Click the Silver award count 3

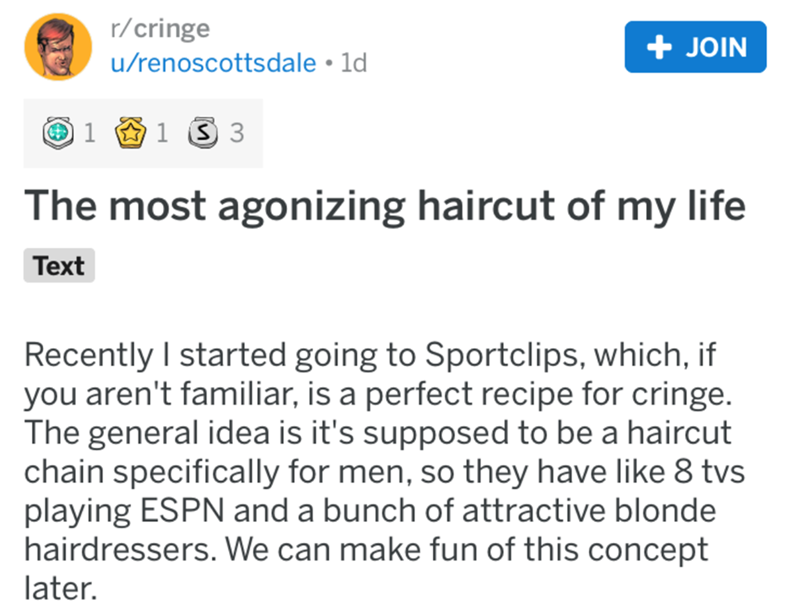coord(235,133)
